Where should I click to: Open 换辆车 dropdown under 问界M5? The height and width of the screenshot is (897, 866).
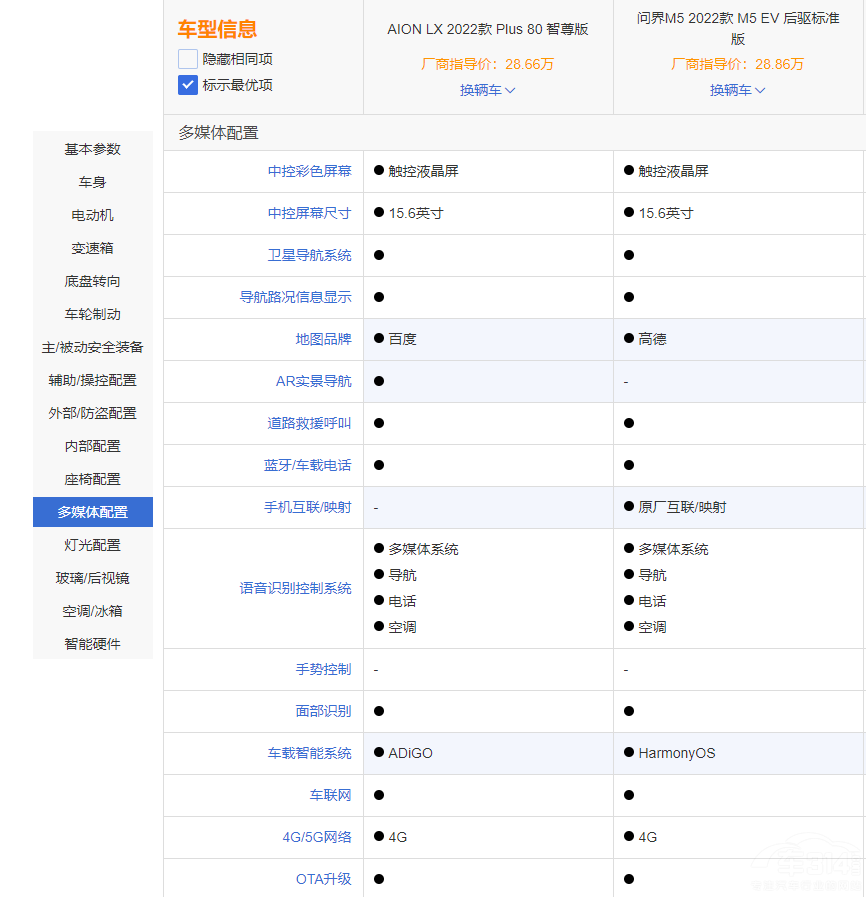pyautogui.click(x=737, y=90)
